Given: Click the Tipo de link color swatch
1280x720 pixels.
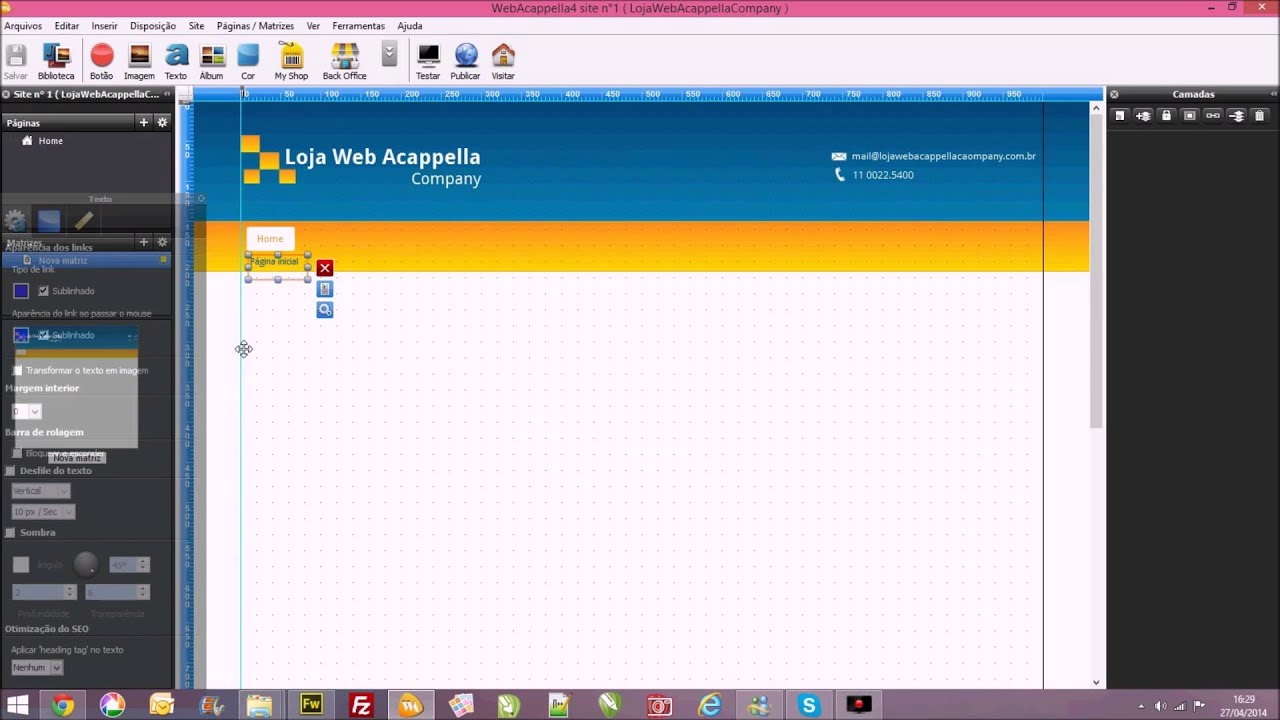Looking at the screenshot, I should [21, 291].
